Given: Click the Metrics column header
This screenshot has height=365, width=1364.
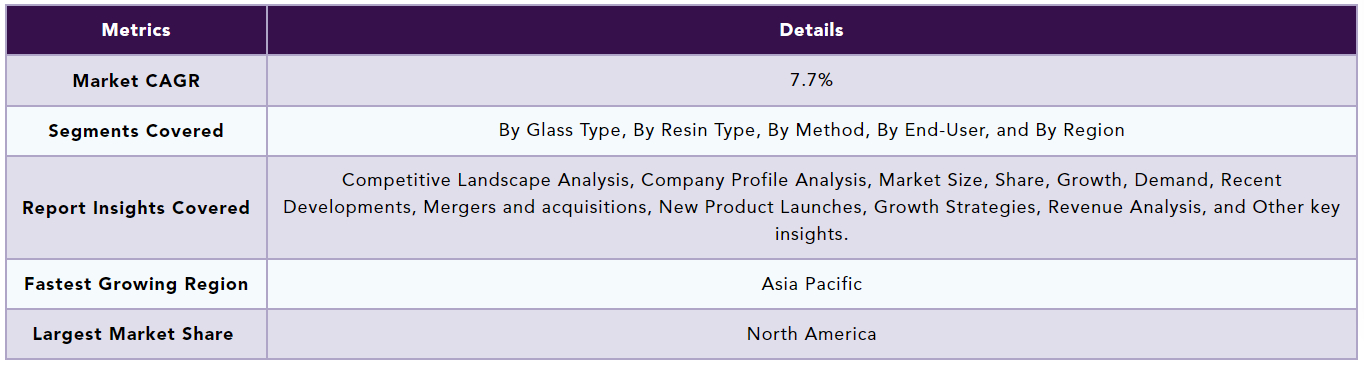Looking at the screenshot, I should tap(136, 30).
